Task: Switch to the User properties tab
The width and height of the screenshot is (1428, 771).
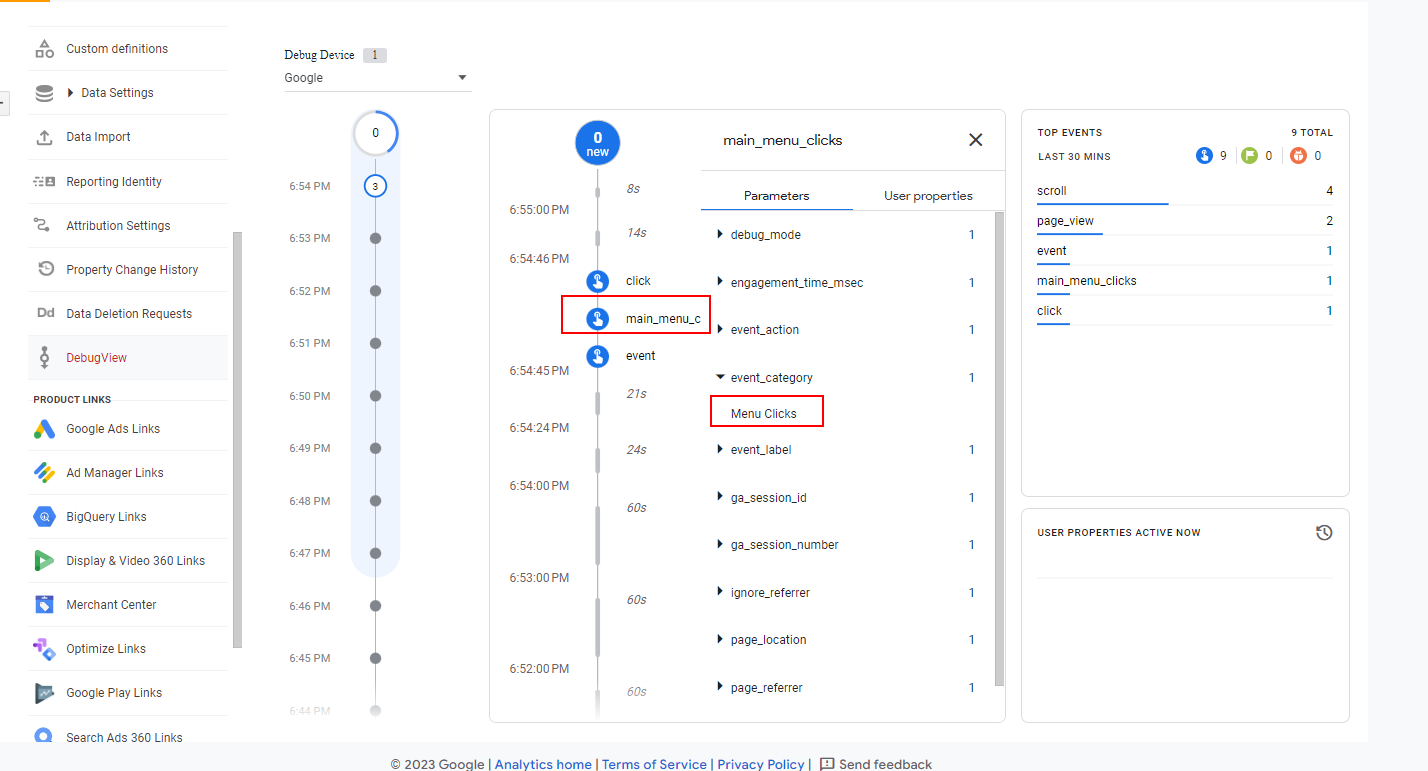Action: pyautogui.click(x=928, y=196)
